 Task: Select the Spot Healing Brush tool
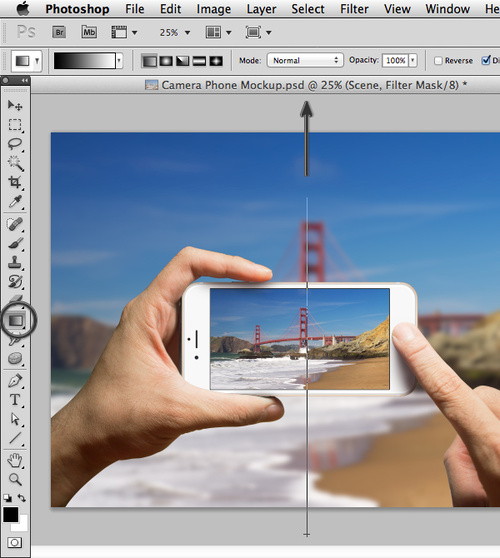tap(15, 224)
